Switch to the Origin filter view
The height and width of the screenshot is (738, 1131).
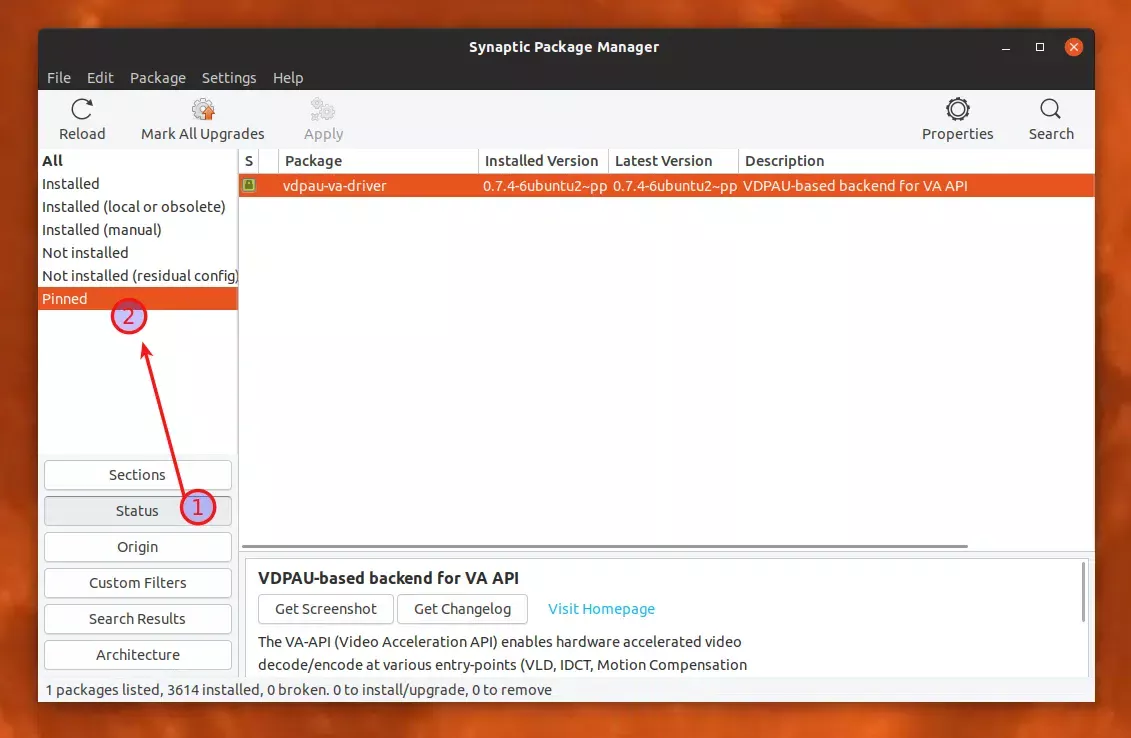[137, 547]
